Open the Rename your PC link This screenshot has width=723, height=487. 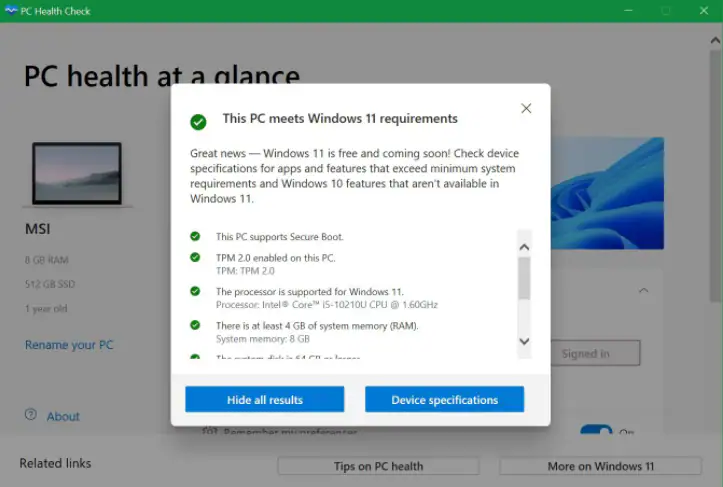coord(69,345)
